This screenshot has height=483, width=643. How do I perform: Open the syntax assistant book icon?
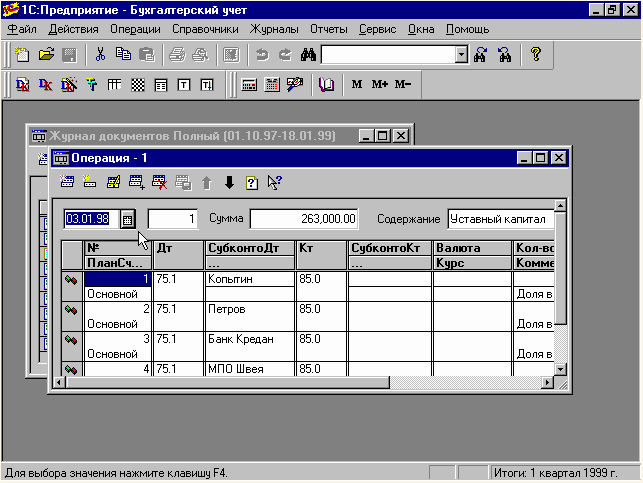tap(326, 85)
